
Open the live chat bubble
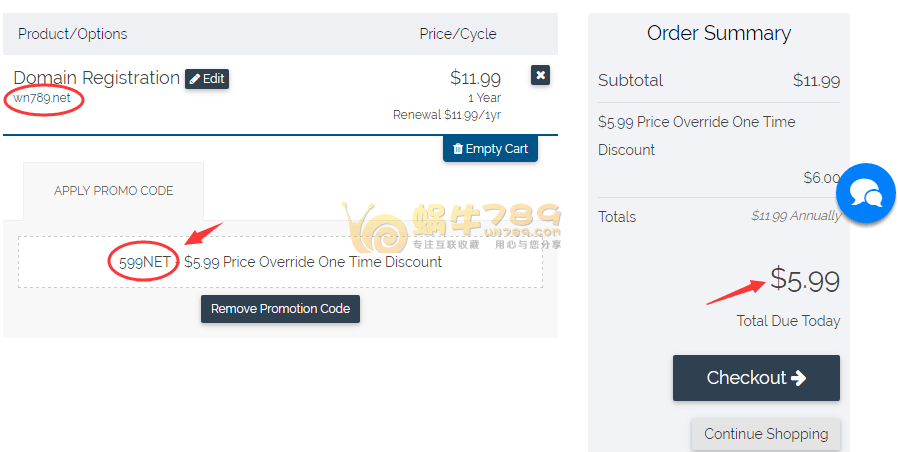point(865,193)
